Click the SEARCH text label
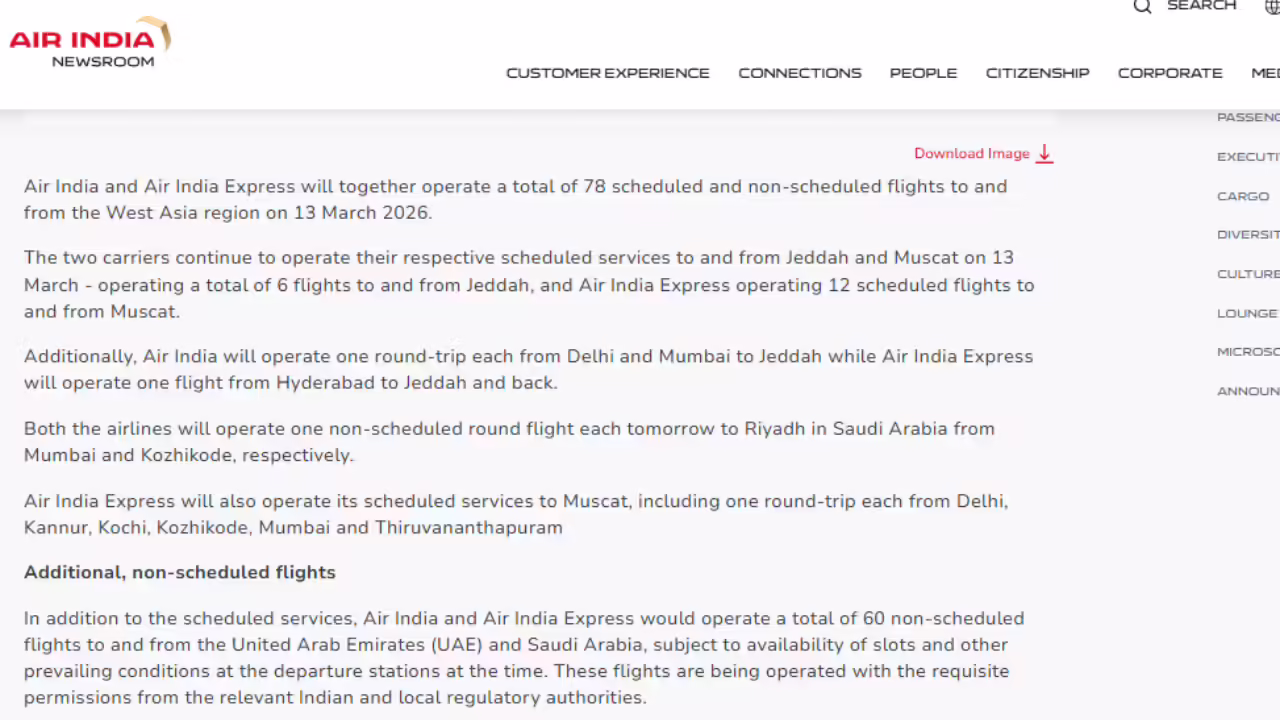 (x=1201, y=6)
